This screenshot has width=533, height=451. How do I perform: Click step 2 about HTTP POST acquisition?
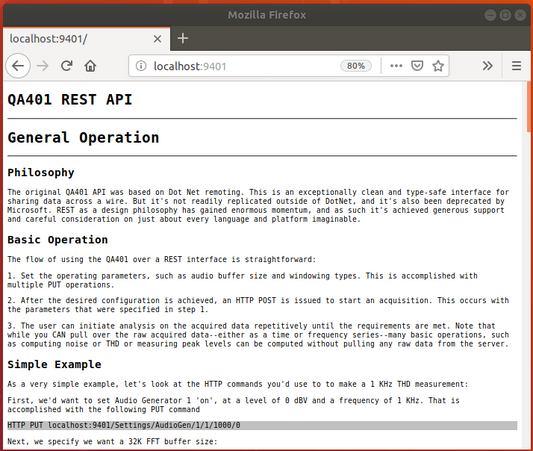tap(258, 305)
